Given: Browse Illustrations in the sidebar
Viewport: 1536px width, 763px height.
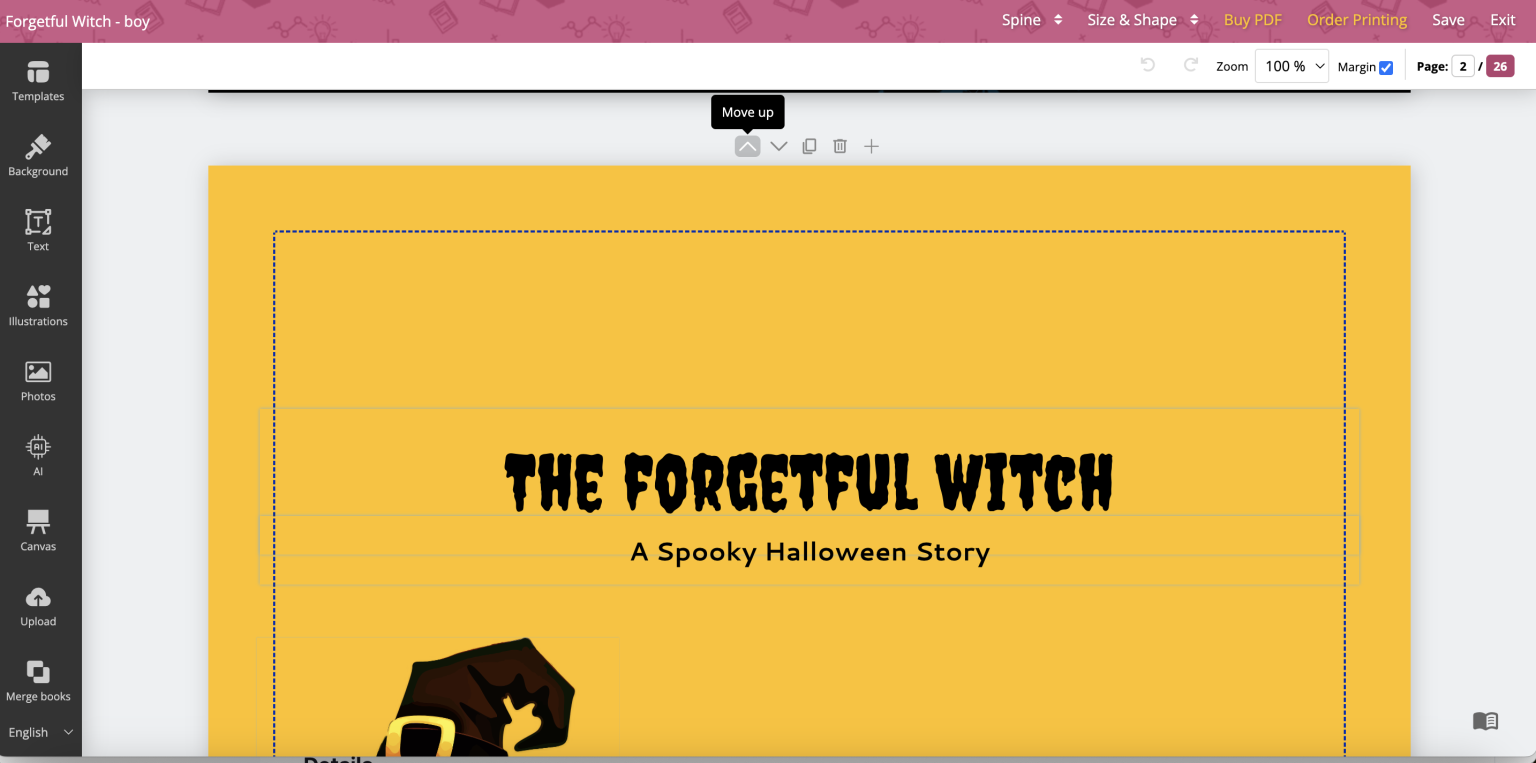Looking at the screenshot, I should pos(38,305).
